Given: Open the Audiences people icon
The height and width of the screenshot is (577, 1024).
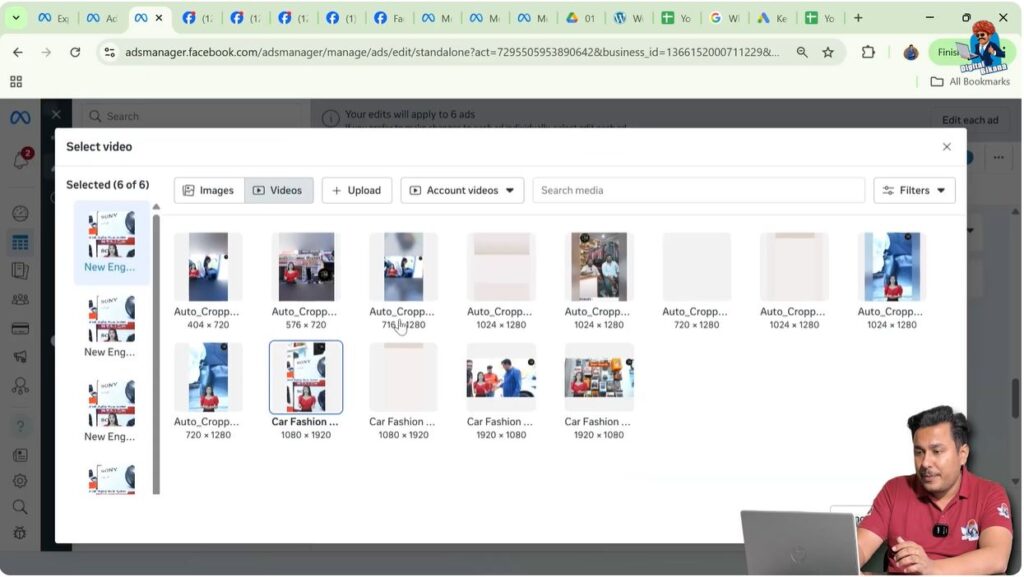Looking at the screenshot, I should 19,298.
